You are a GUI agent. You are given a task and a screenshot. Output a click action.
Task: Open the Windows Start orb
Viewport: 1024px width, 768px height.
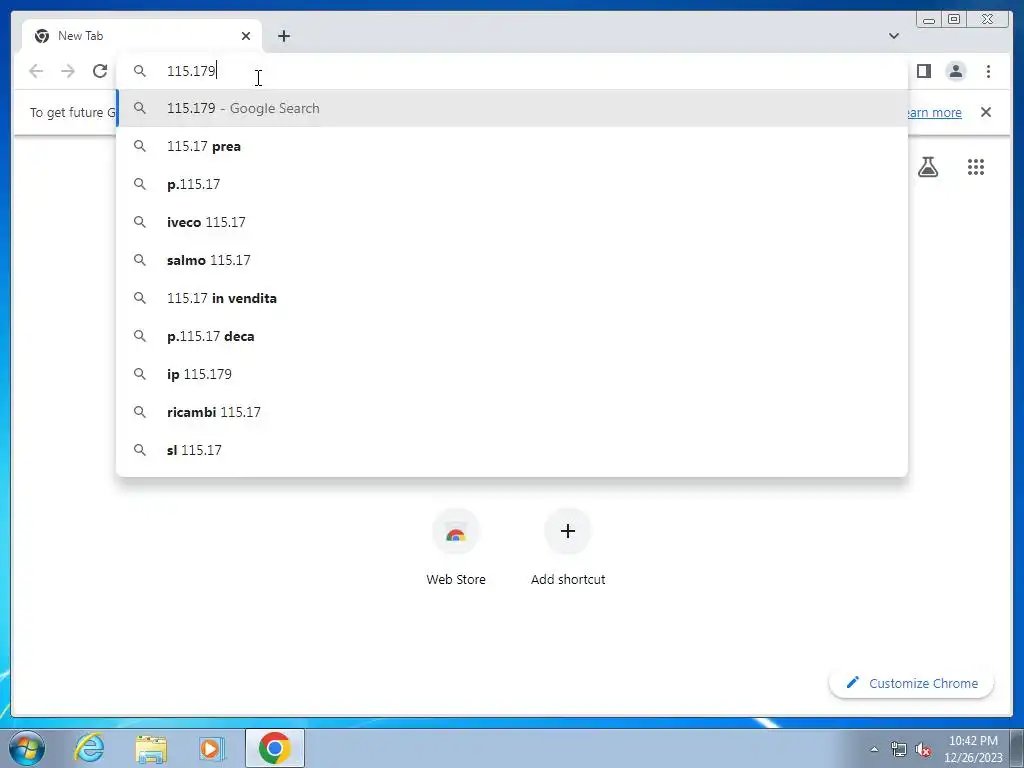(27, 748)
